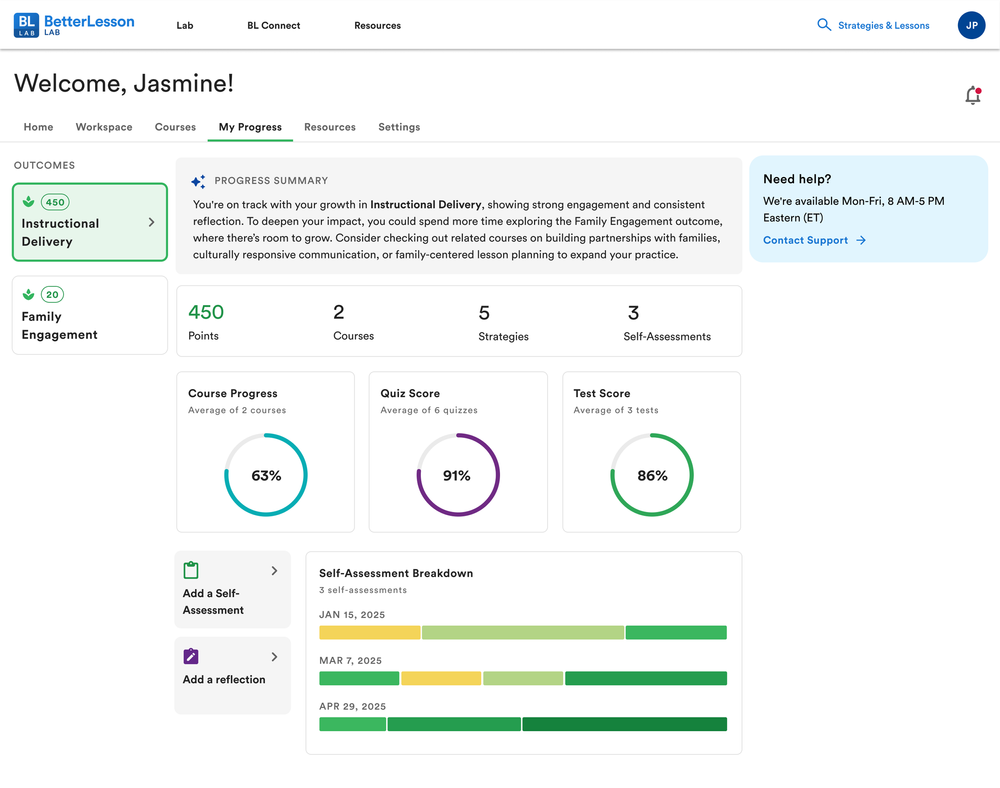Open the JP profile avatar
Viewport: 1000px width, 788px height.
pos(971,25)
